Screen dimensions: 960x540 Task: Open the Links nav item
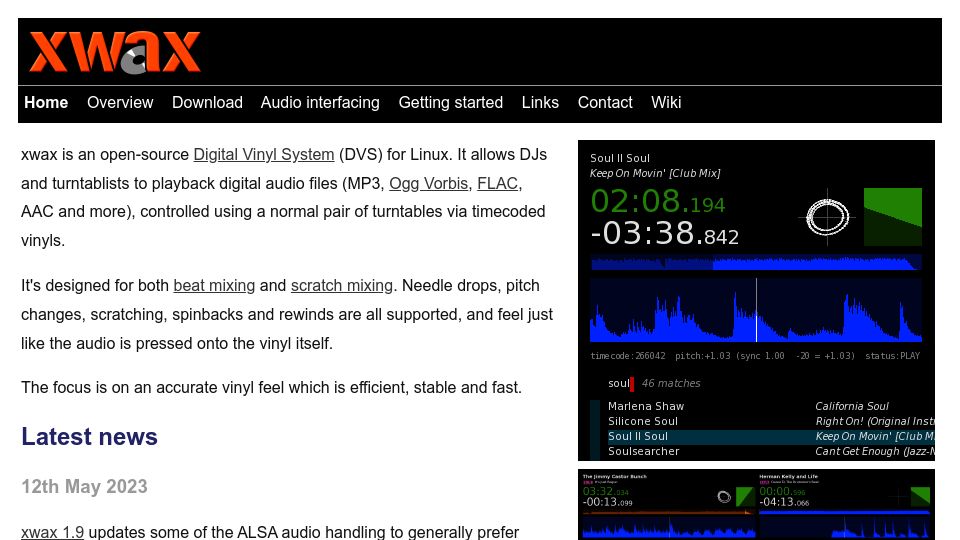(540, 102)
